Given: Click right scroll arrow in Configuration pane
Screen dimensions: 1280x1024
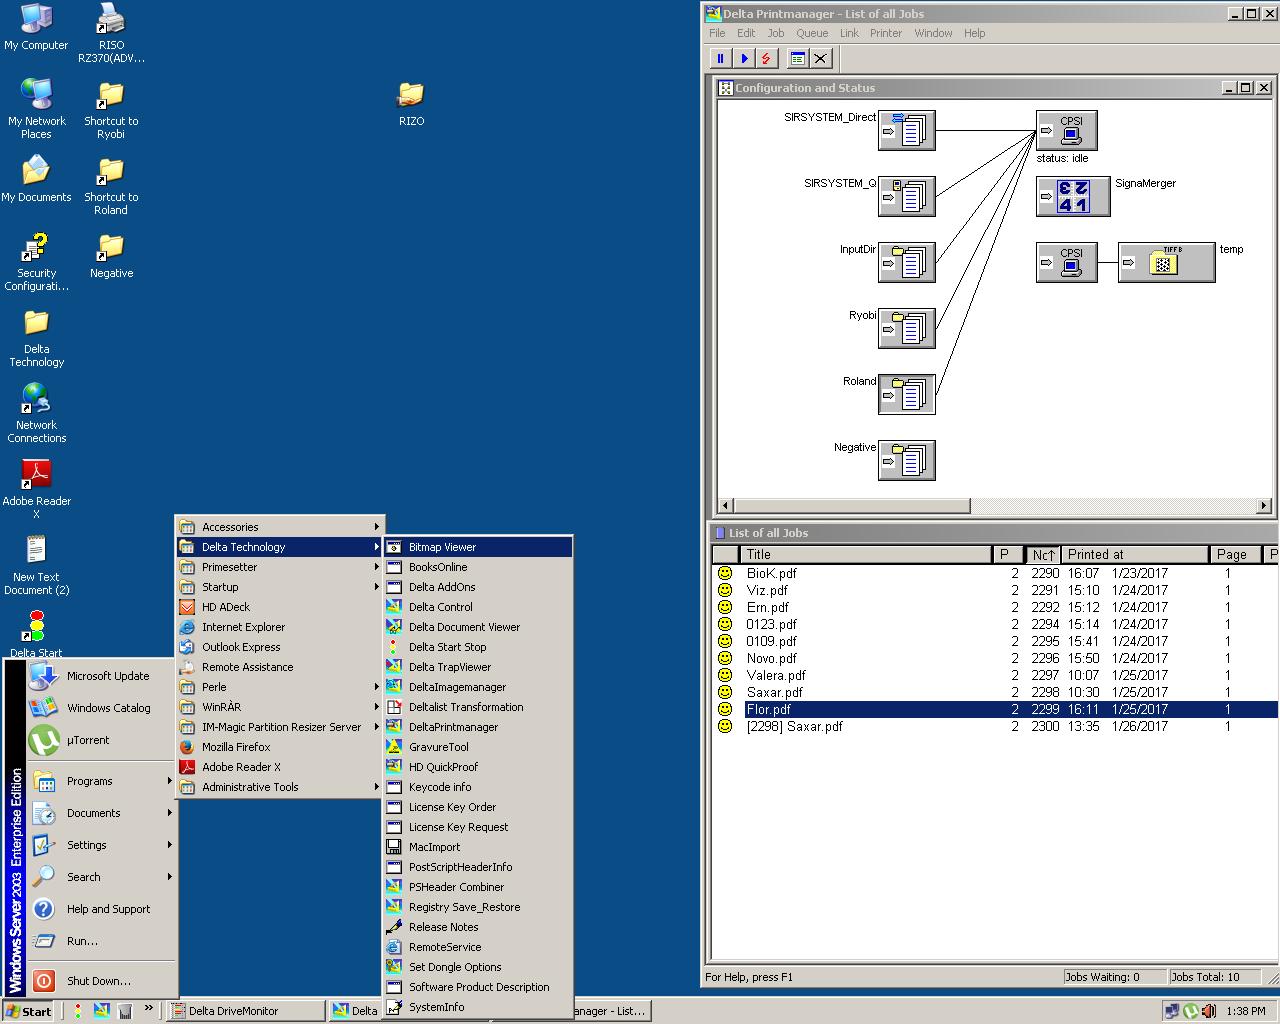Looking at the screenshot, I should tap(1265, 505).
